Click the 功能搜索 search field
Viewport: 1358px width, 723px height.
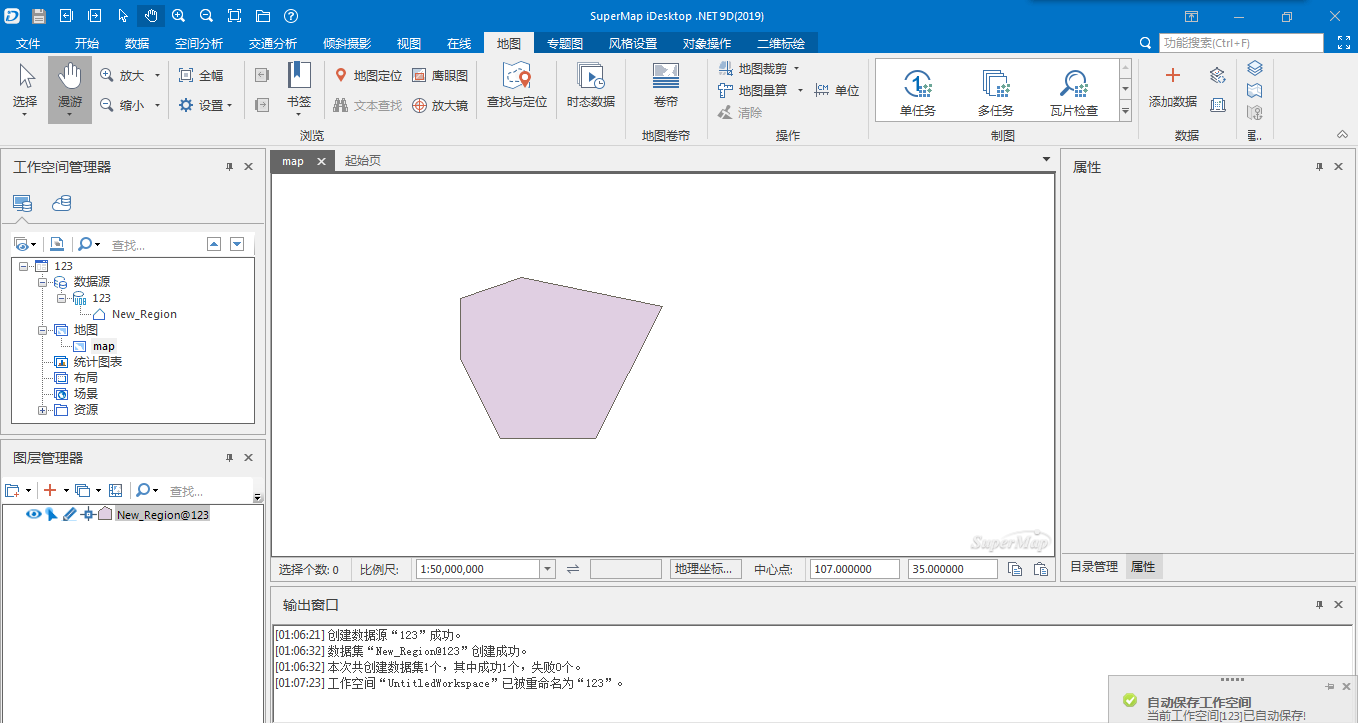(1241, 43)
